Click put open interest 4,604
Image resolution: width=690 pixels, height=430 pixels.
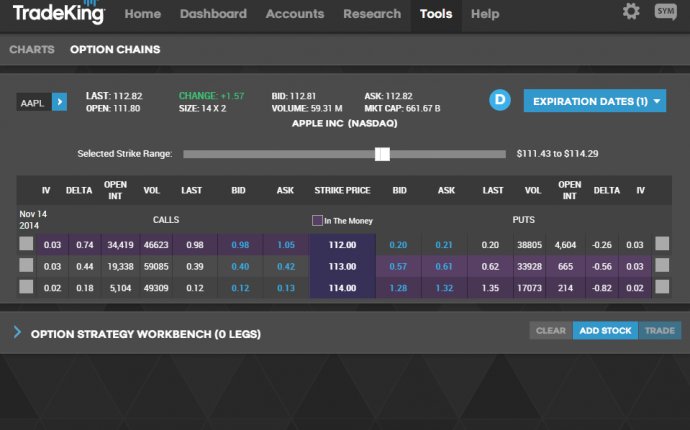pyautogui.click(x=565, y=245)
